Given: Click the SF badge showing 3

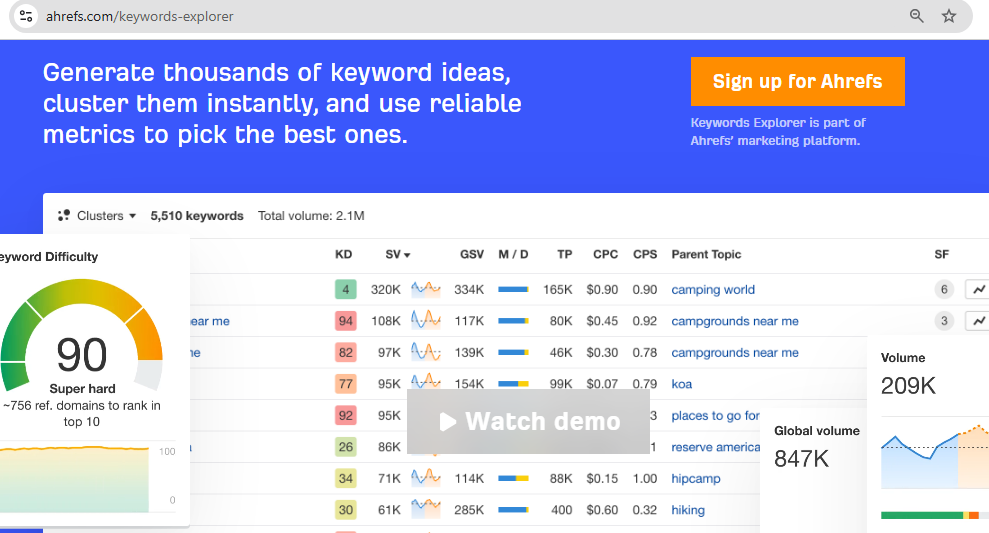Looking at the screenshot, I should tap(943, 321).
